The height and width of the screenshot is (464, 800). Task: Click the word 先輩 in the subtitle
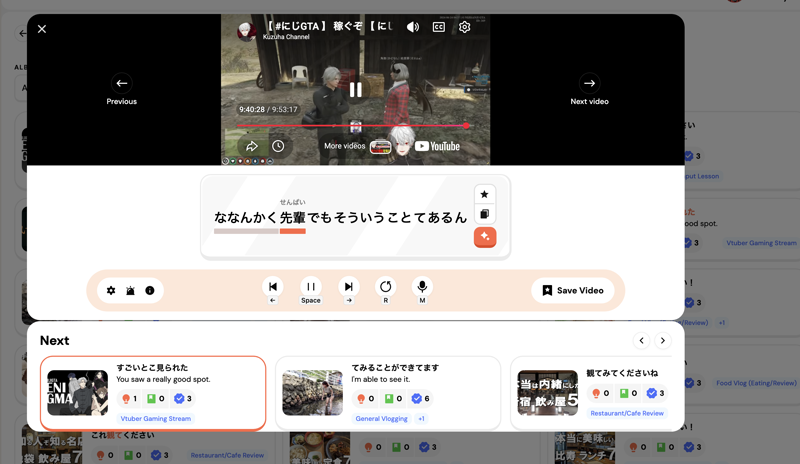click(292, 217)
